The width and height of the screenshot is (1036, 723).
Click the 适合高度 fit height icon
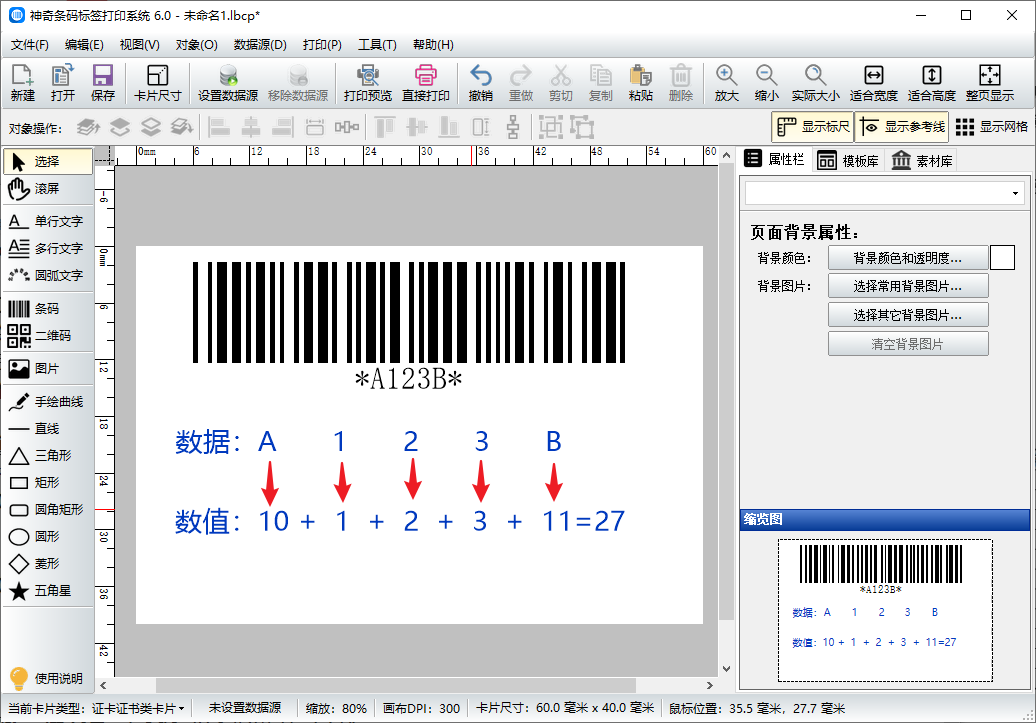[x=931, y=83]
